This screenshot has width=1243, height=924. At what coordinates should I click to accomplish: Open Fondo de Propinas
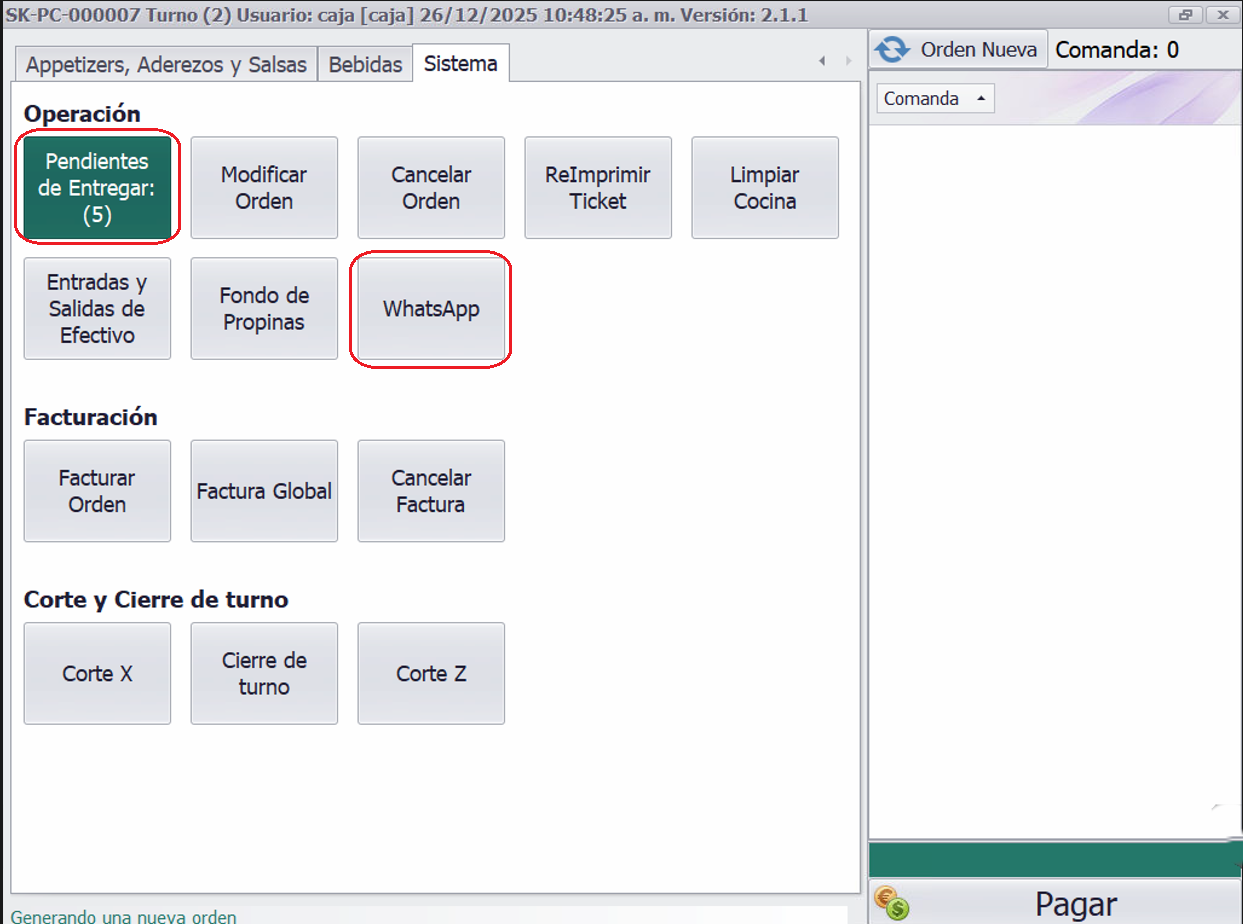click(x=264, y=309)
